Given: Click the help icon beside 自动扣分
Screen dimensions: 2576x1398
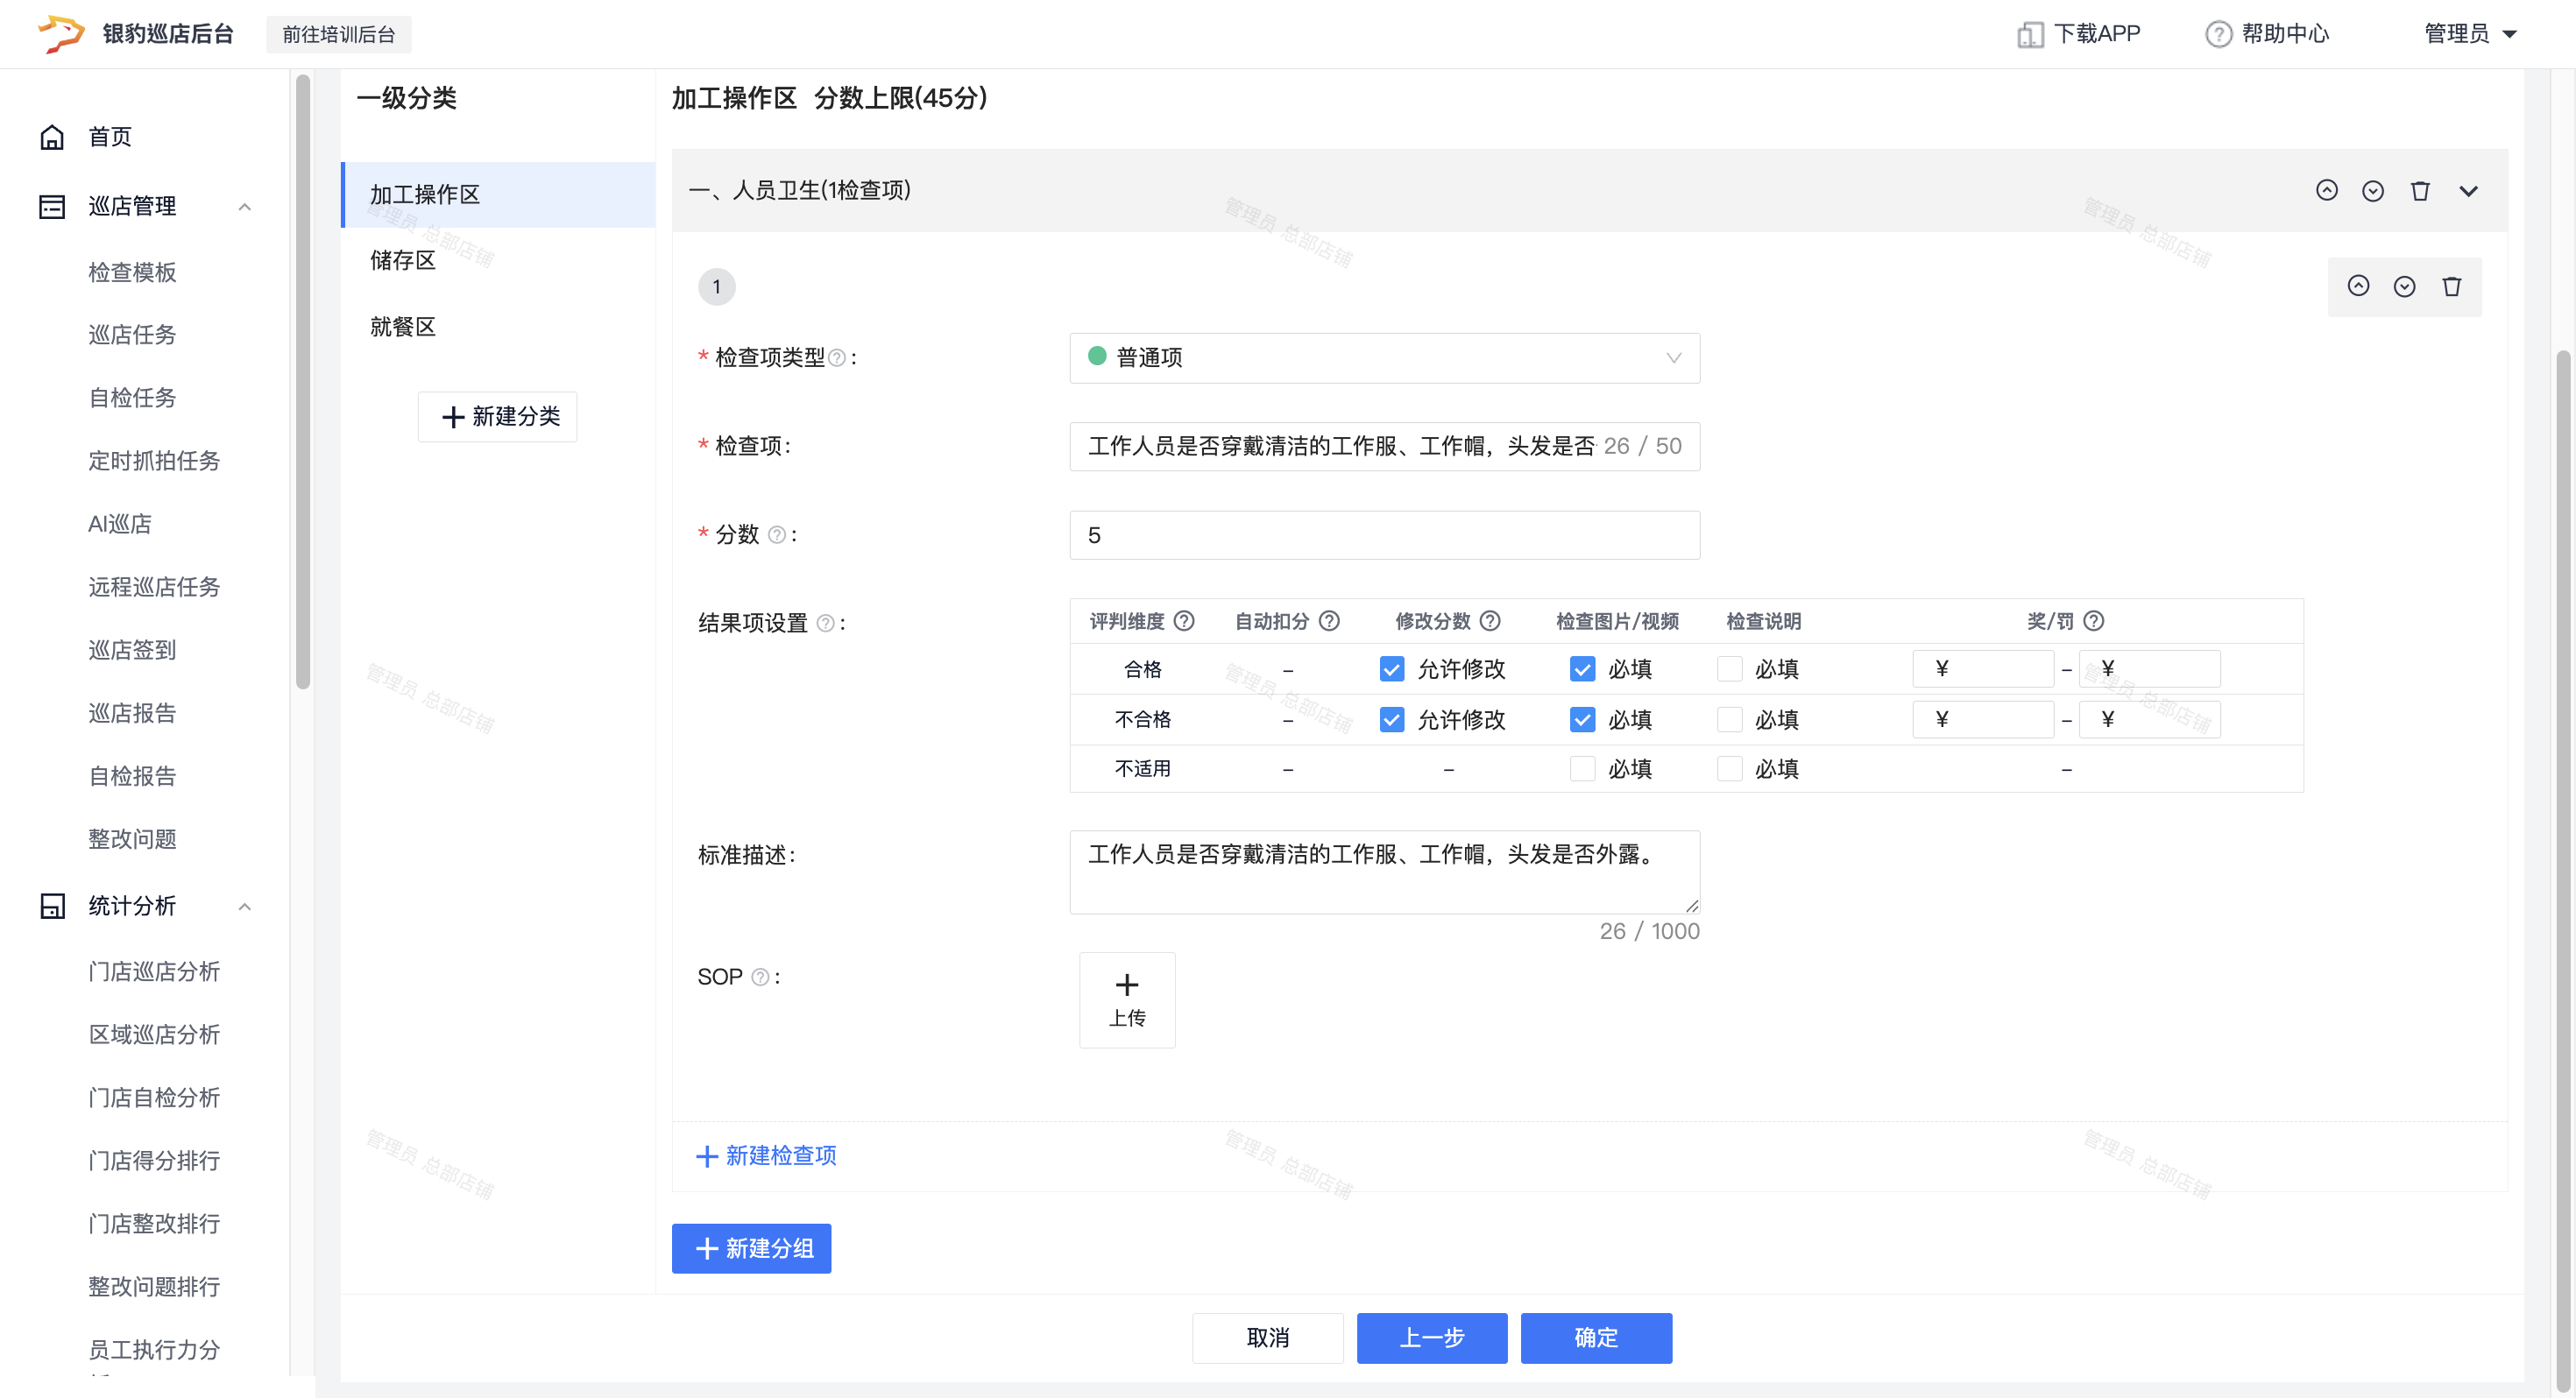Looking at the screenshot, I should [1329, 621].
